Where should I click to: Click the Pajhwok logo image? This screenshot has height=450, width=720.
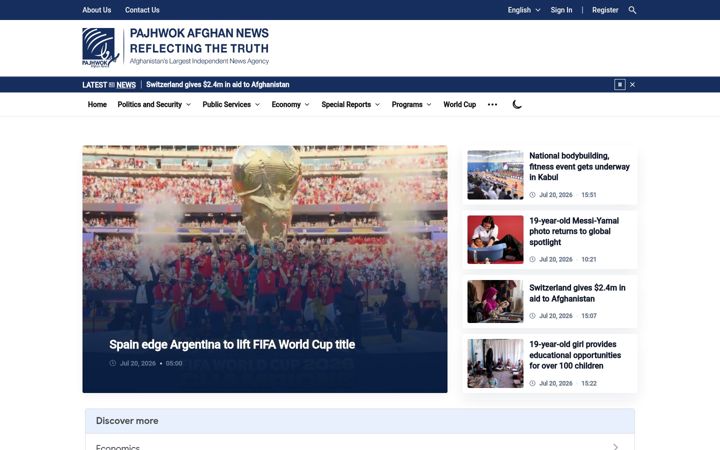point(101,48)
